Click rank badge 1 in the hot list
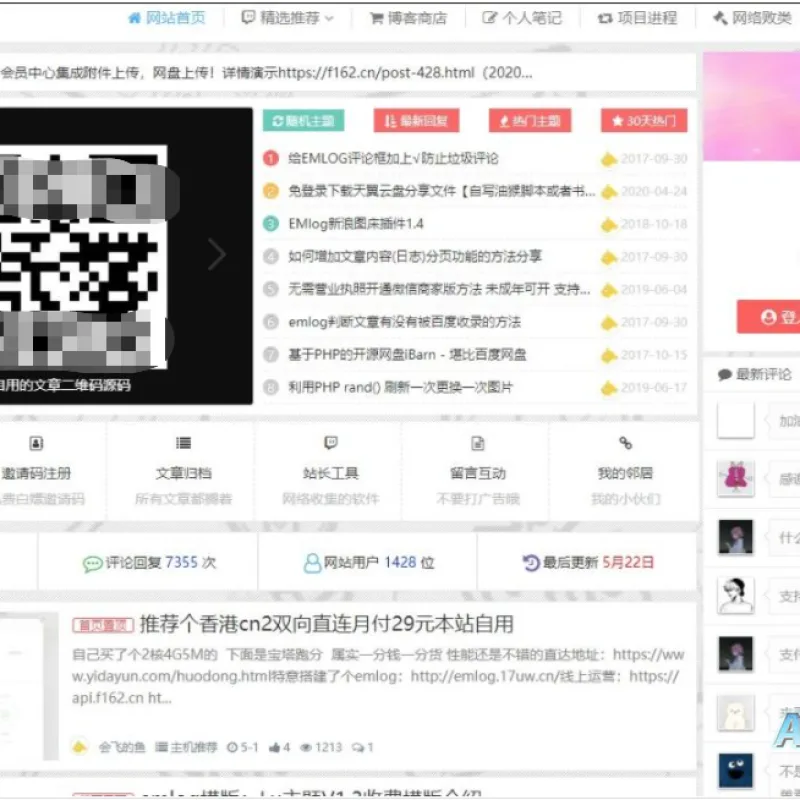This screenshot has height=800, width=800. click(x=271, y=159)
